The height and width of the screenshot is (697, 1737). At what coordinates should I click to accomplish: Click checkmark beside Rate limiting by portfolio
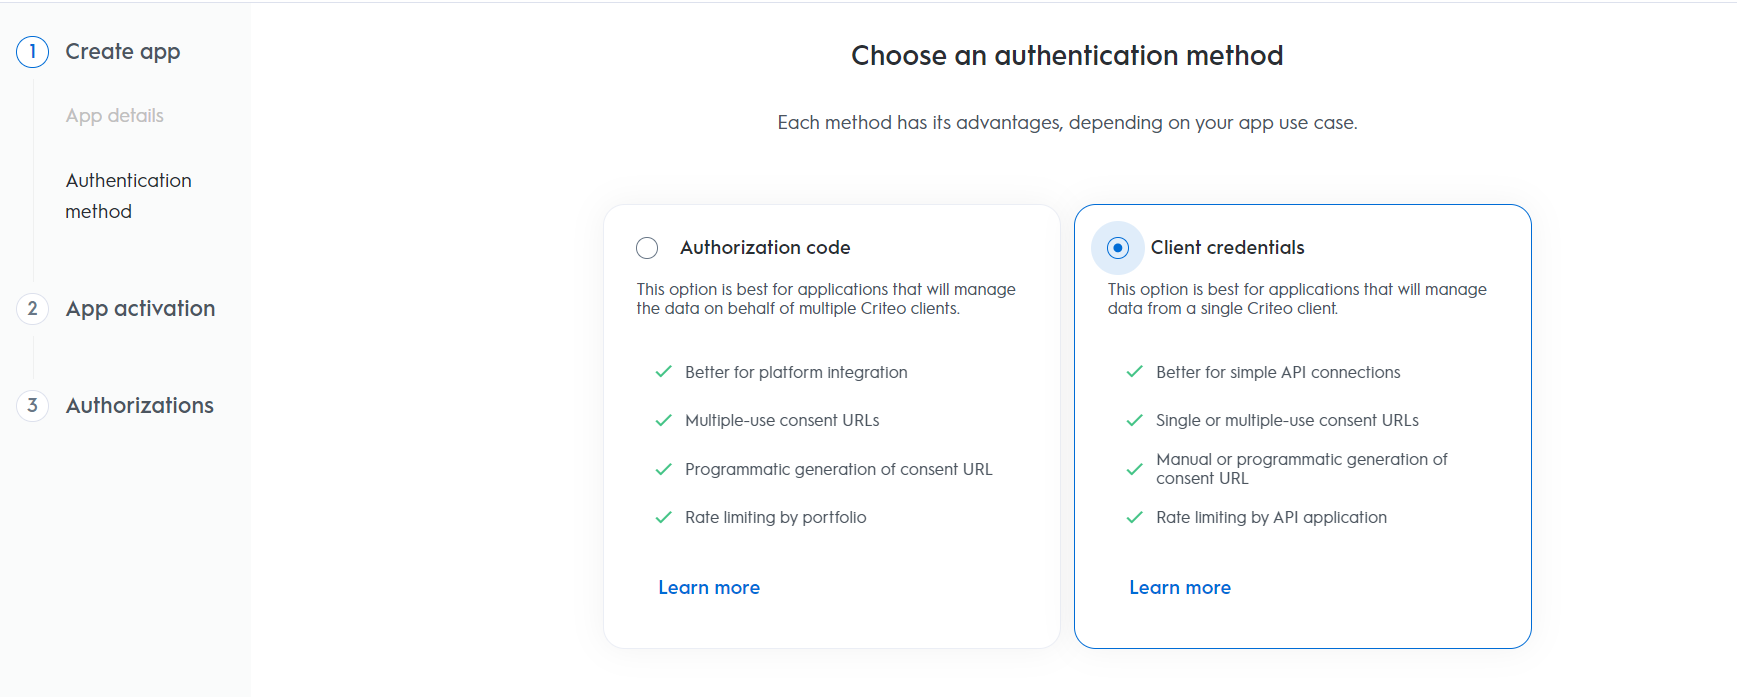click(663, 517)
